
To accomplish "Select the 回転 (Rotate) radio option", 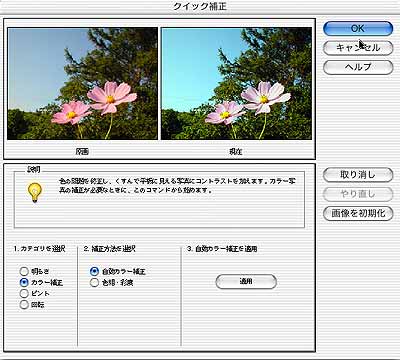I will pyautogui.click(x=24, y=304).
